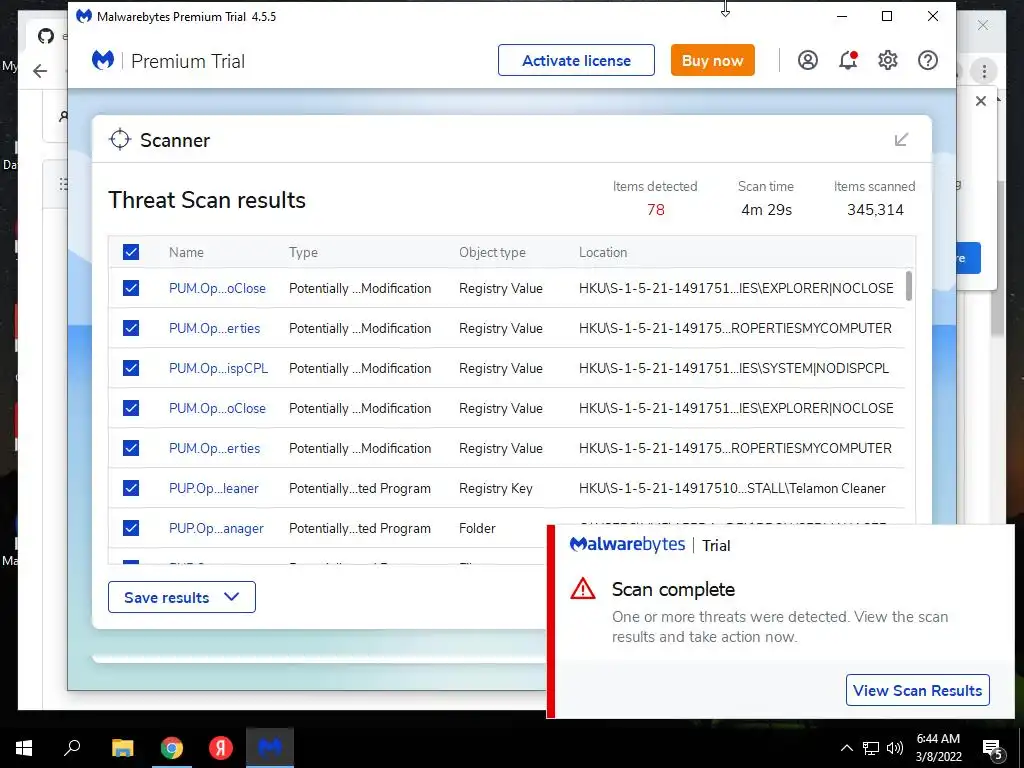Click the browser back arrow behind Malwarebytes

[x=40, y=71]
